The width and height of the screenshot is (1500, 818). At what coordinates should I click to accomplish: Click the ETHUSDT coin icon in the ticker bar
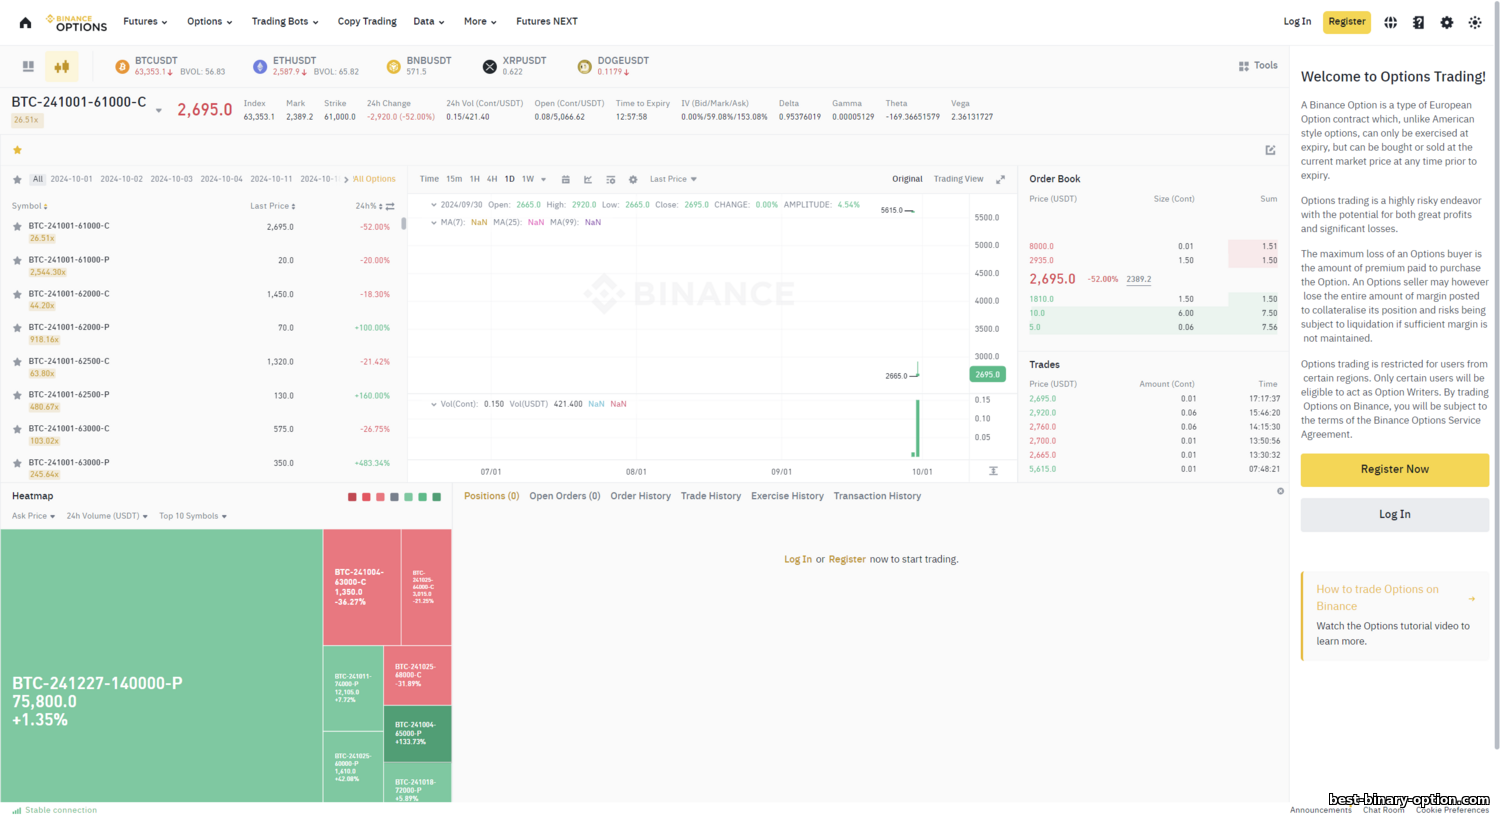coord(260,67)
